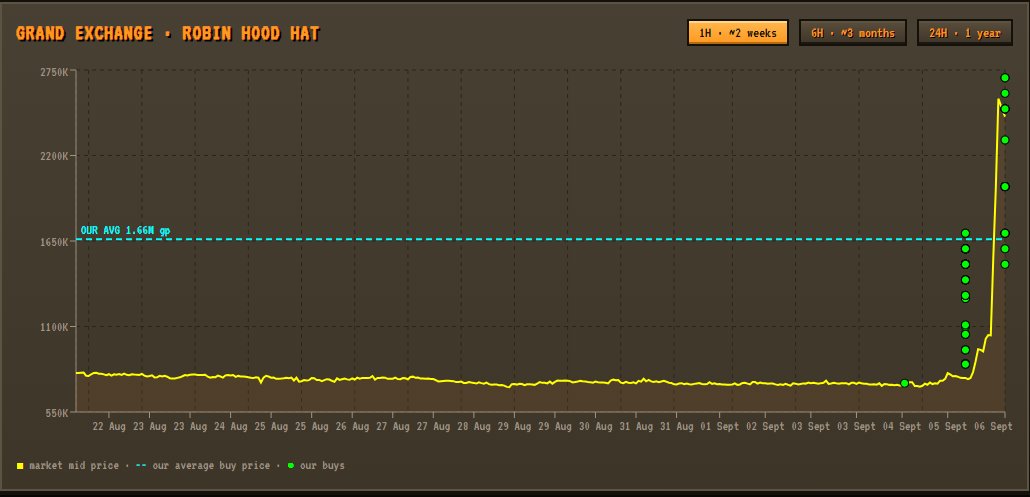1030x497 pixels.
Task: Click the 2200K y-axis label
Action: tap(55, 156)
